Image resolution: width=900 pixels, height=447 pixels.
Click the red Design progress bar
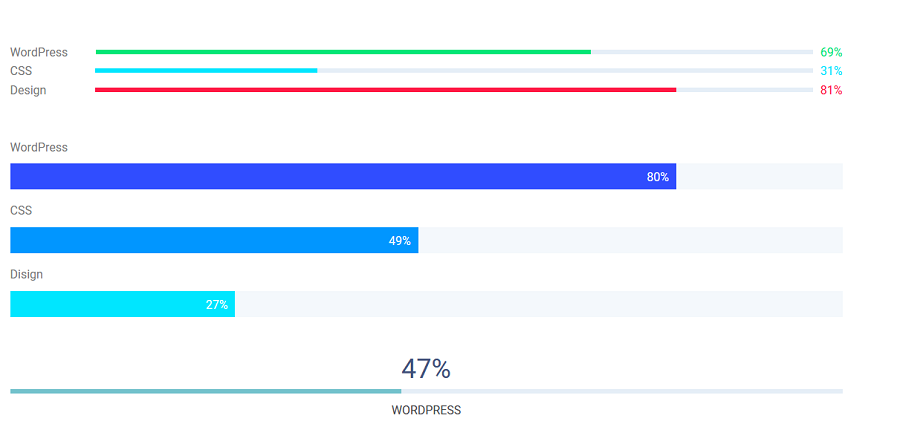[x=385, y=90]
